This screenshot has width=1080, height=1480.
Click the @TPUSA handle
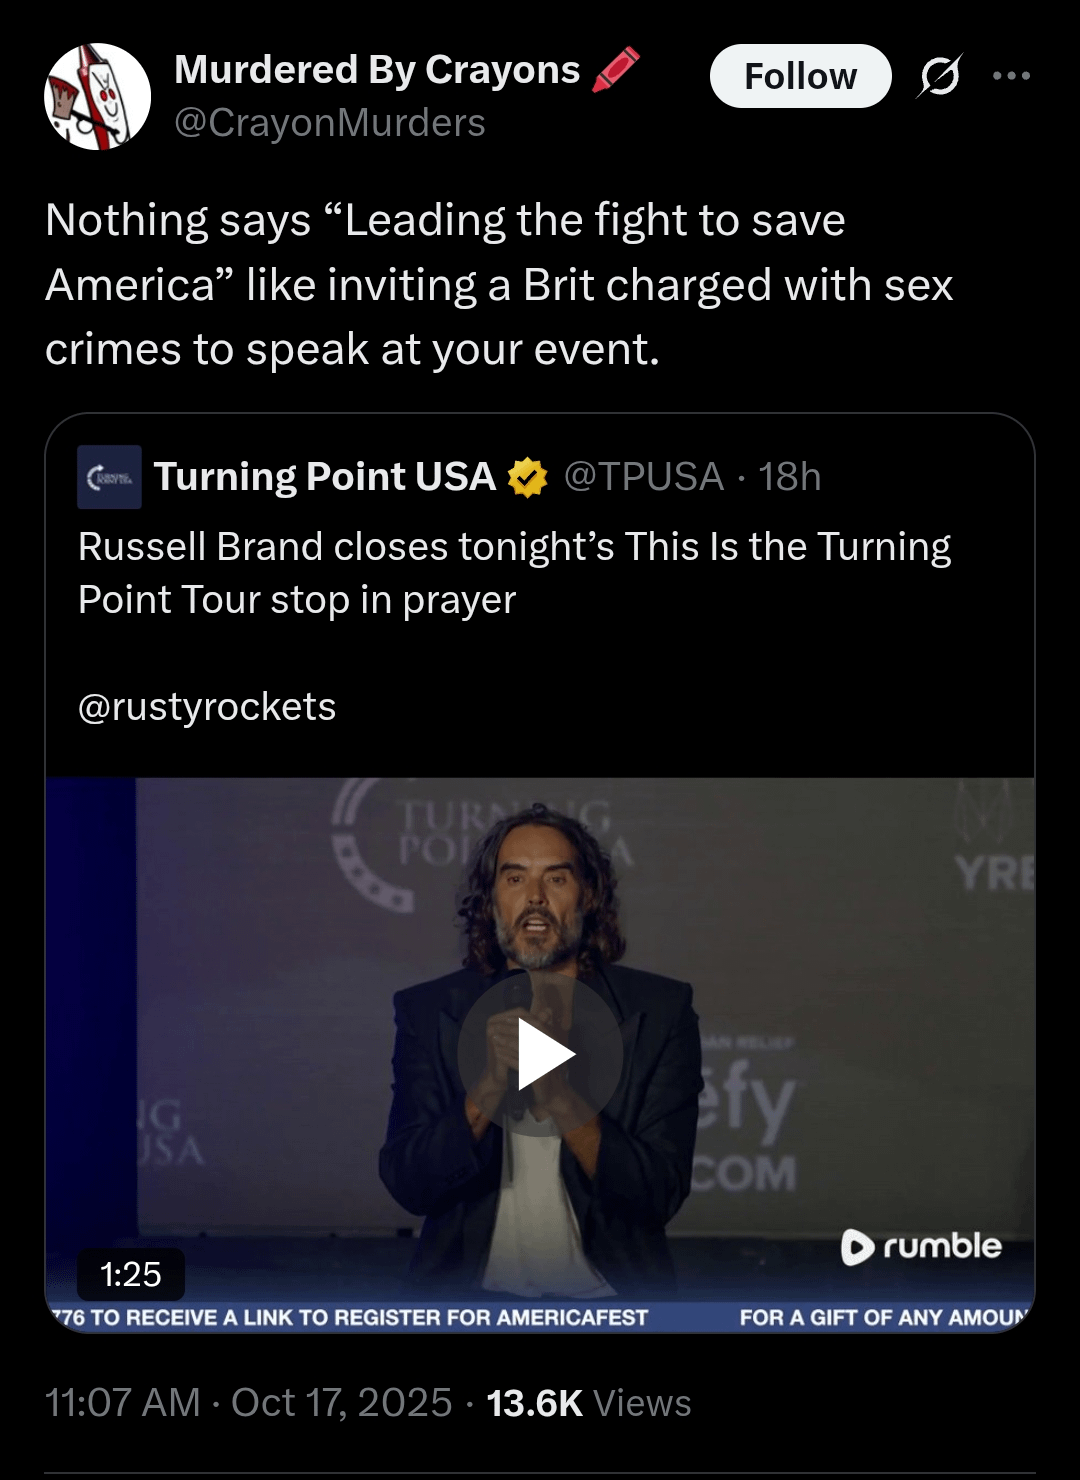click(x=643, y=477)
